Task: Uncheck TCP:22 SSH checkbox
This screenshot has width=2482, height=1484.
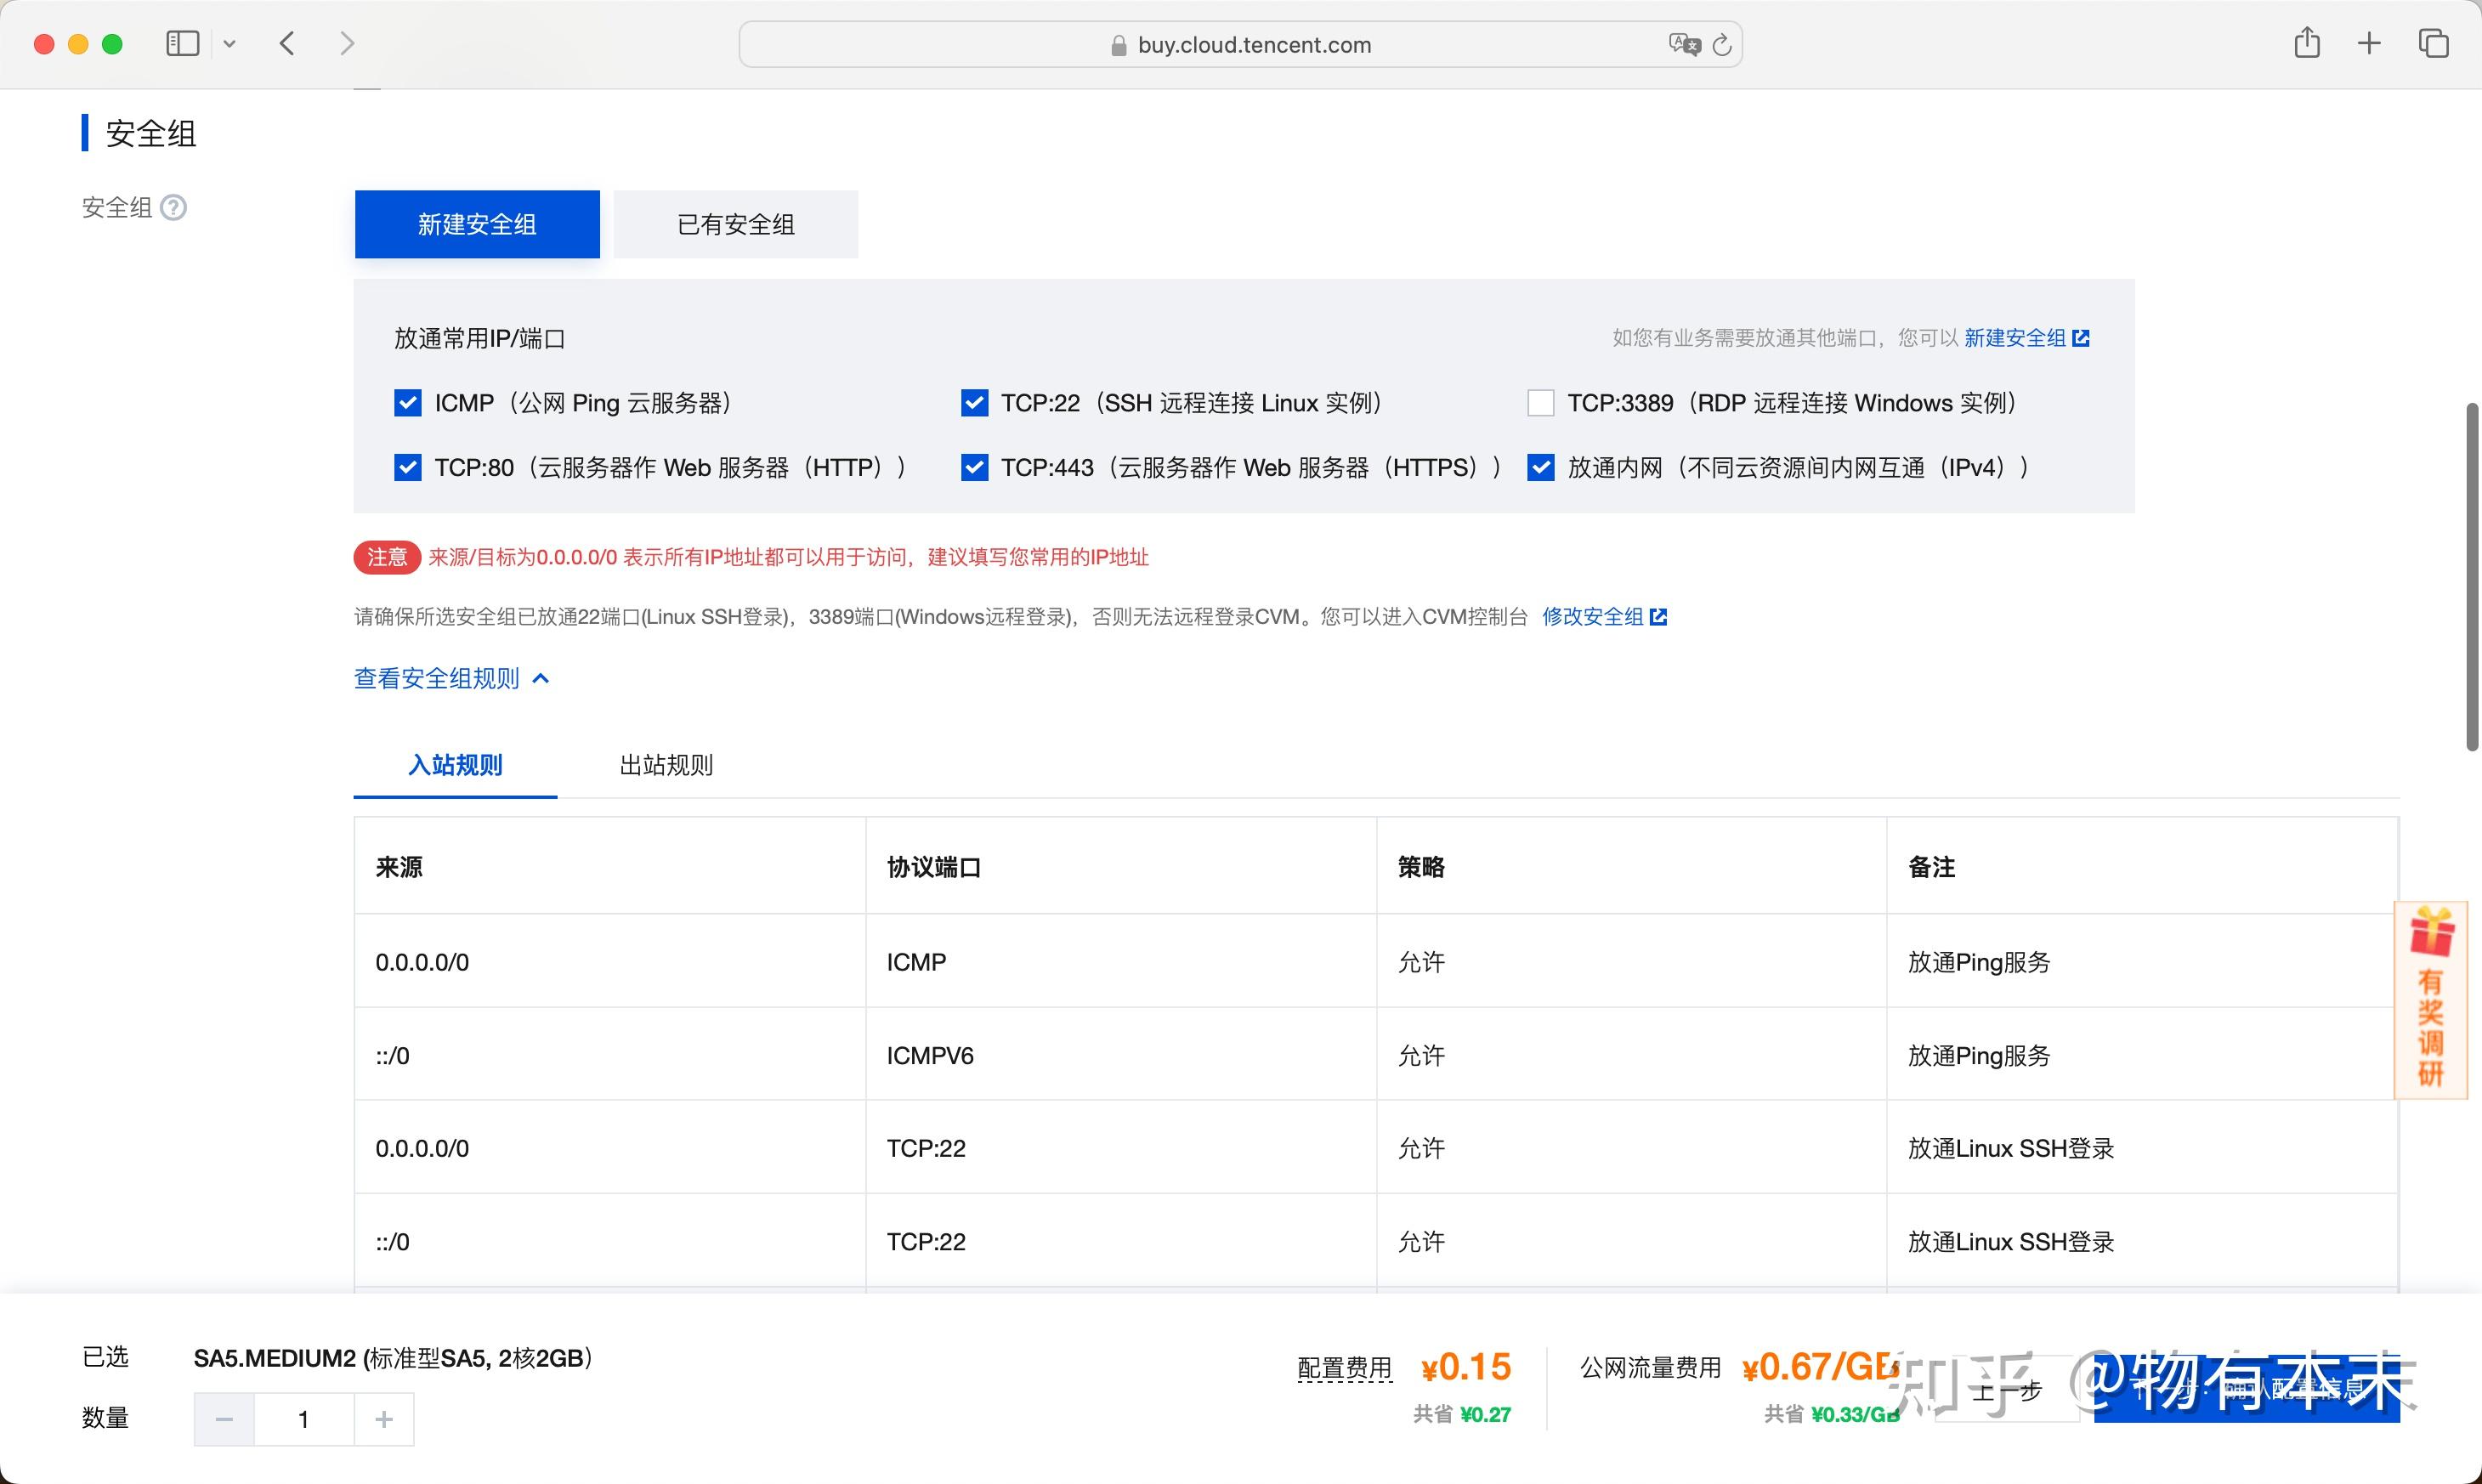Action: [974, 403]
